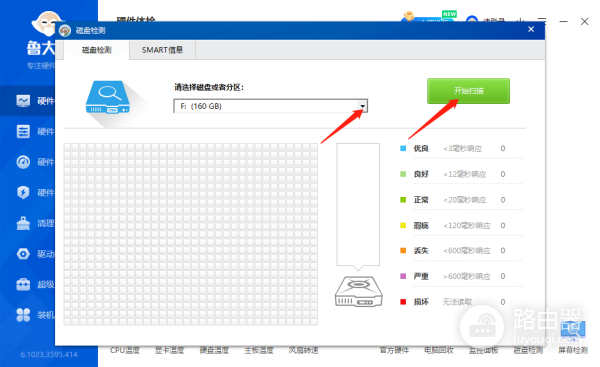This screenshot has width=600, height=367.
Task: Click the light green 良好 legend swatch
Action: 403,174
